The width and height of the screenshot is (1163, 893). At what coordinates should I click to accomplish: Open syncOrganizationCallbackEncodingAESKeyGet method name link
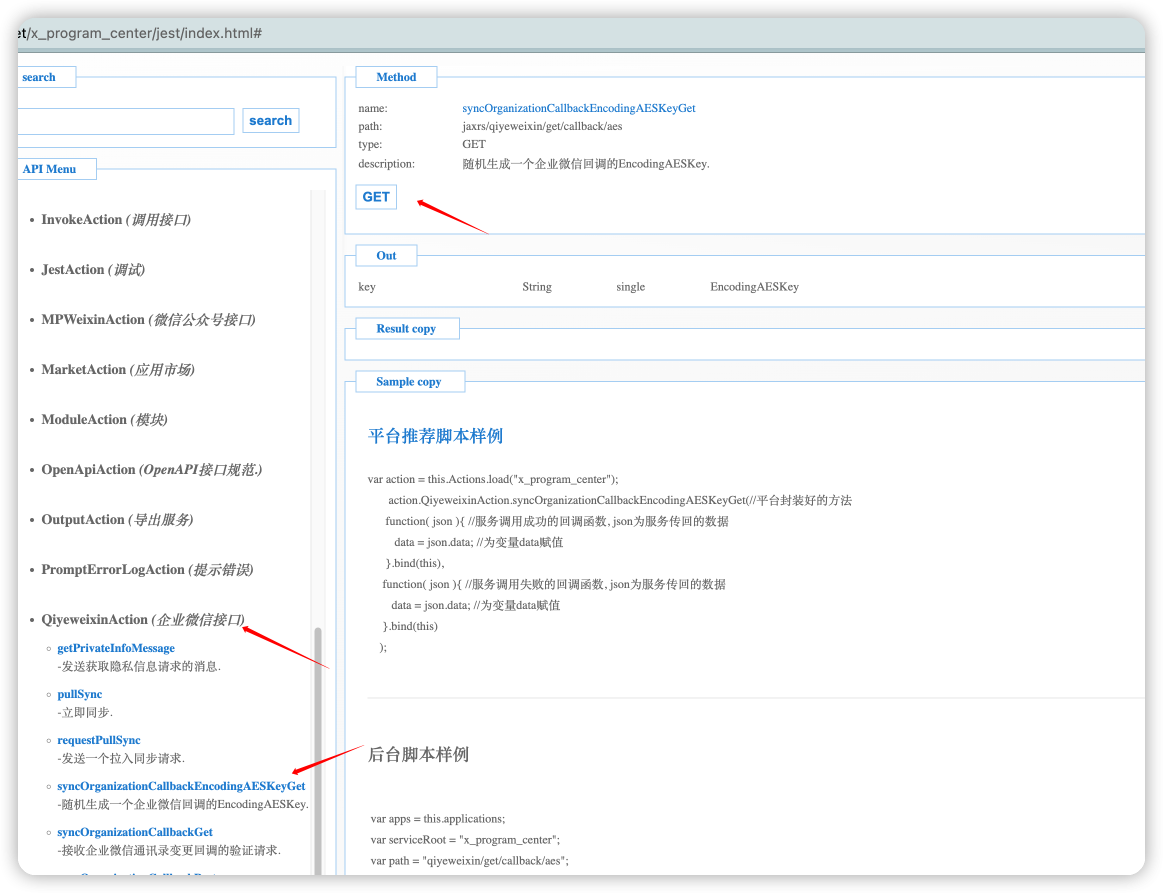pos(579,108)
